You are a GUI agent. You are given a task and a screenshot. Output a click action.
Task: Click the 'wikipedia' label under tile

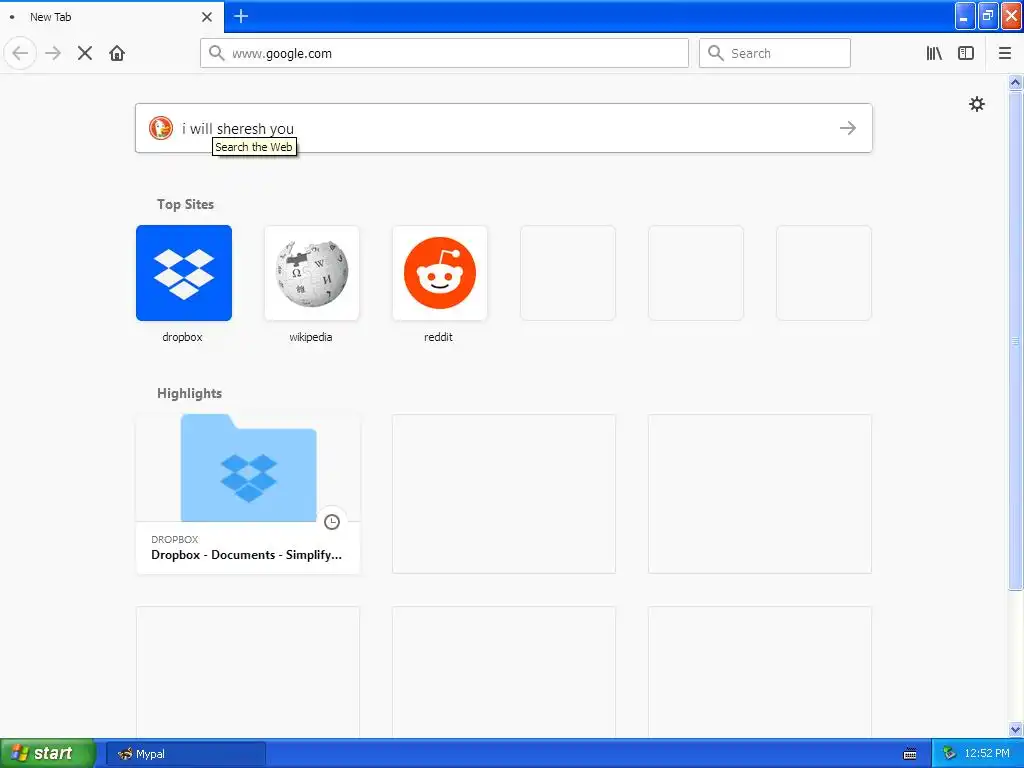pos(311,337)
